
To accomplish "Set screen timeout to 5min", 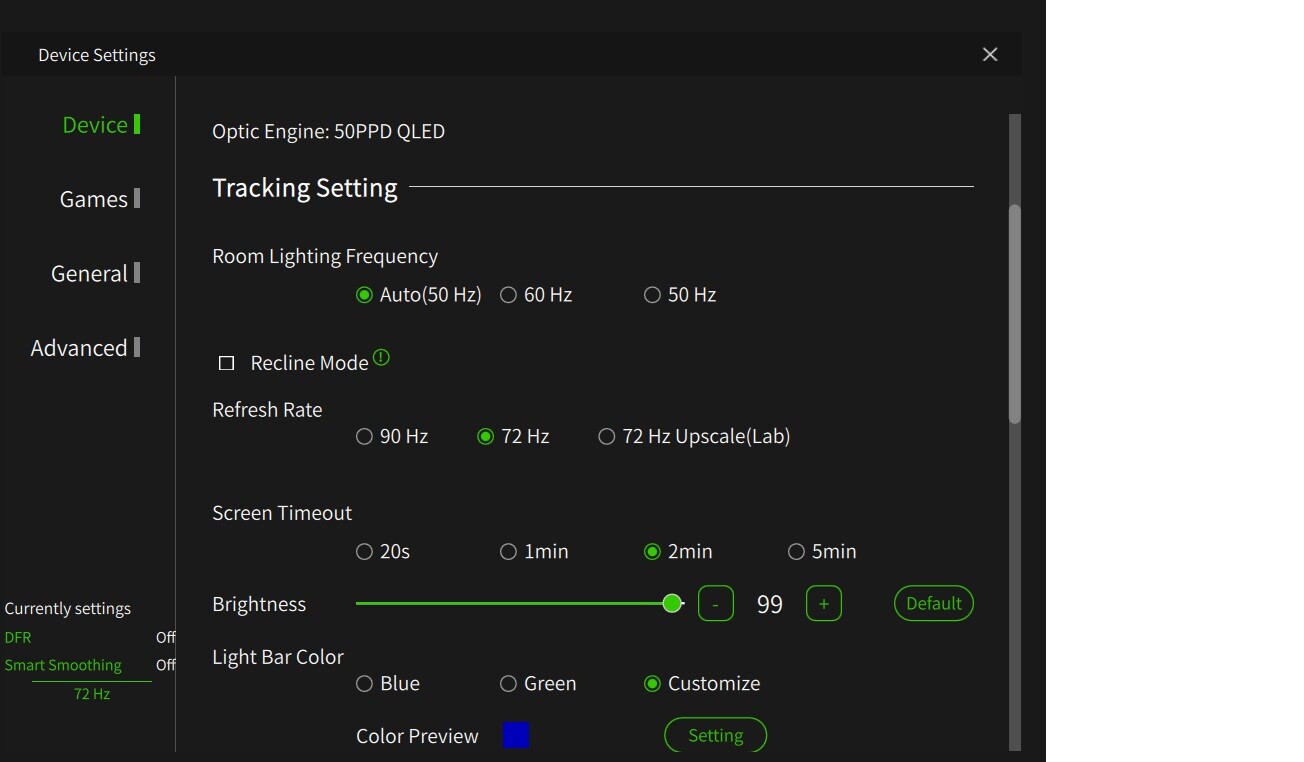I will click(822, 552).
